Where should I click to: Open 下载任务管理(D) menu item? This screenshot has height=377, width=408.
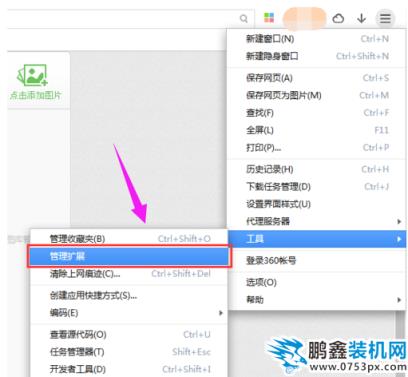coord(317,187)
